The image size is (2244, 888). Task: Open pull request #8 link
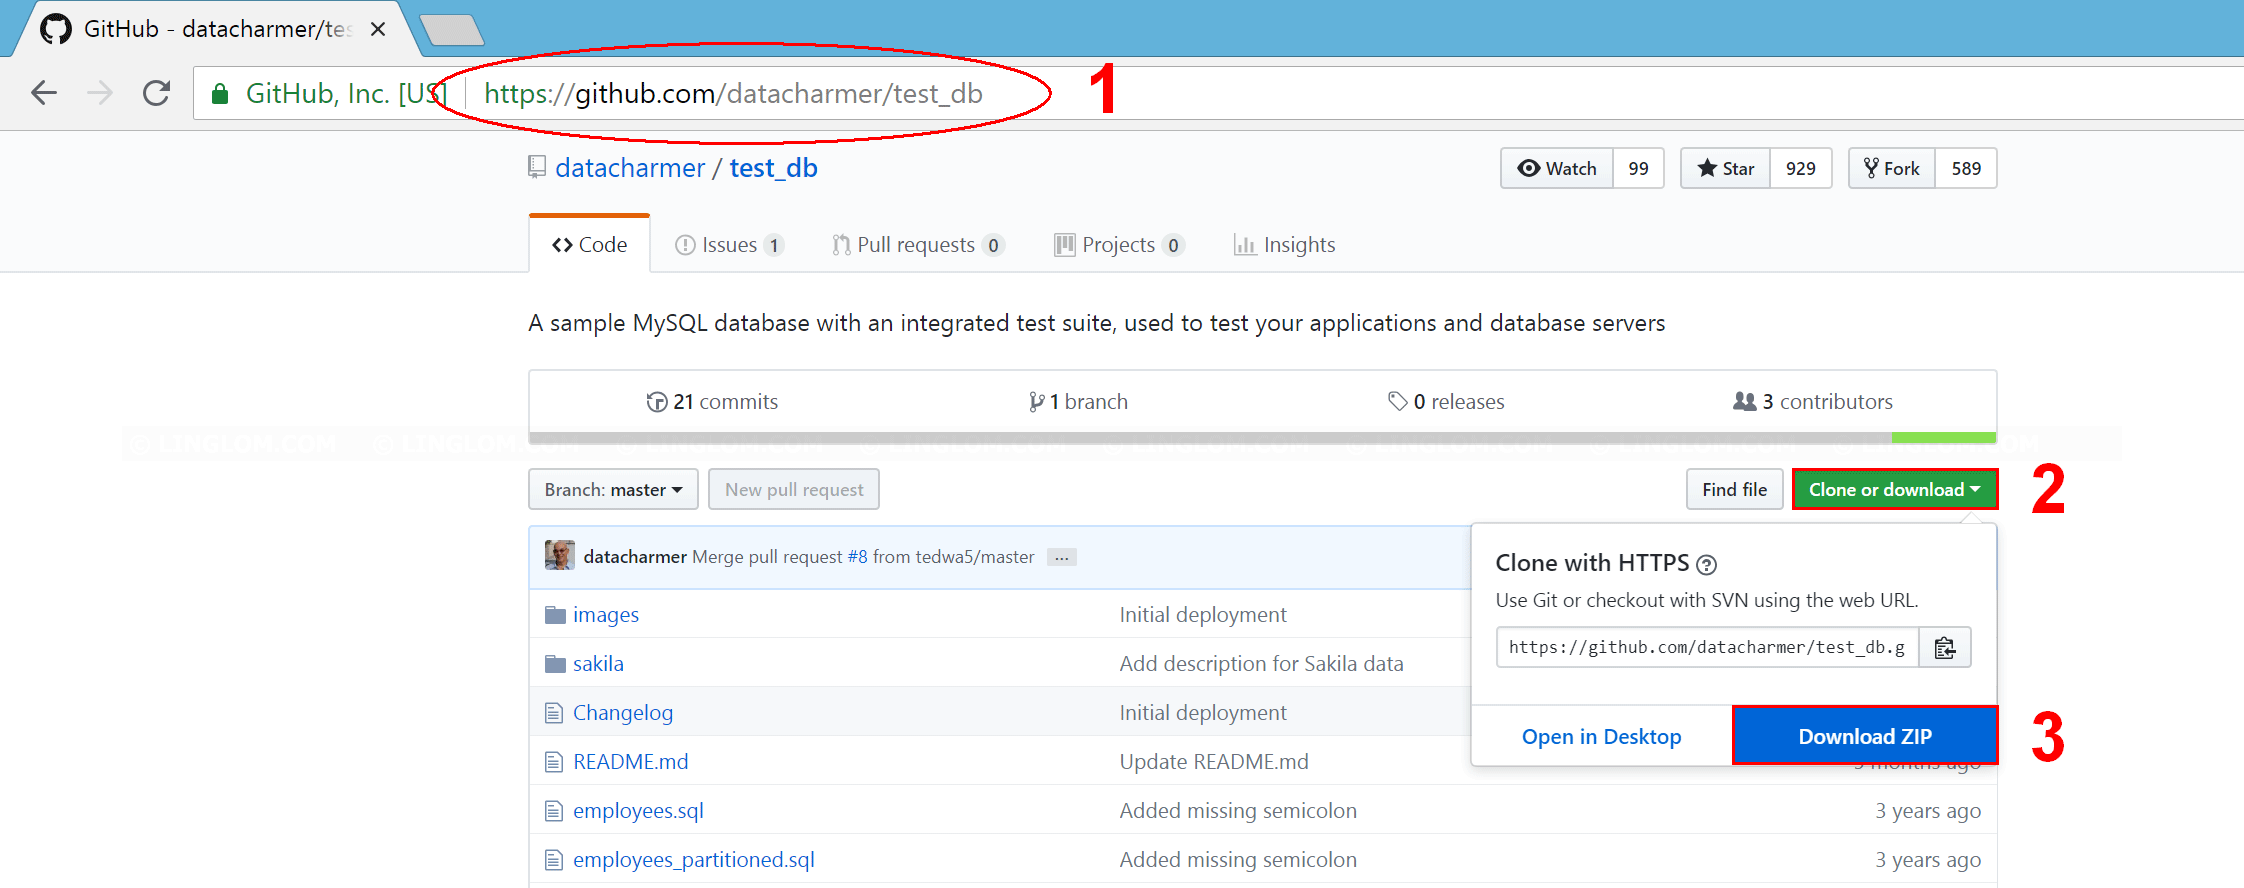858,557
